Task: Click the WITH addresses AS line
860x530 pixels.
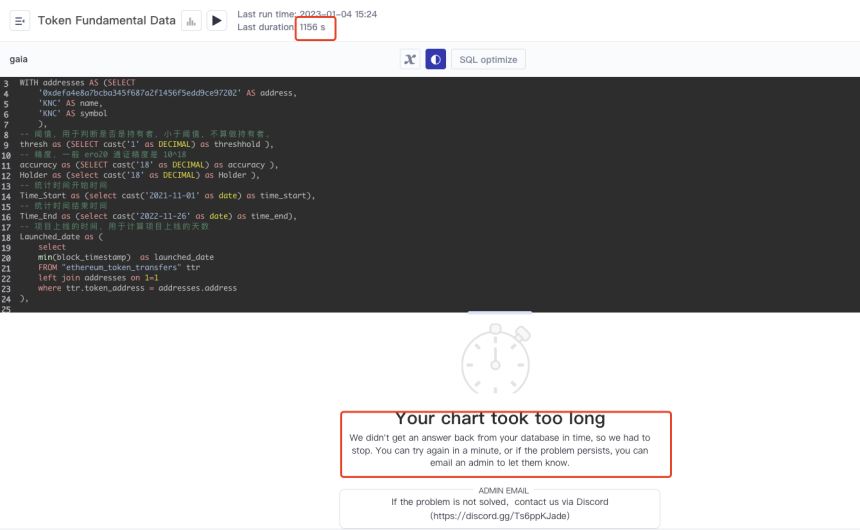Action: coord(77,83)
